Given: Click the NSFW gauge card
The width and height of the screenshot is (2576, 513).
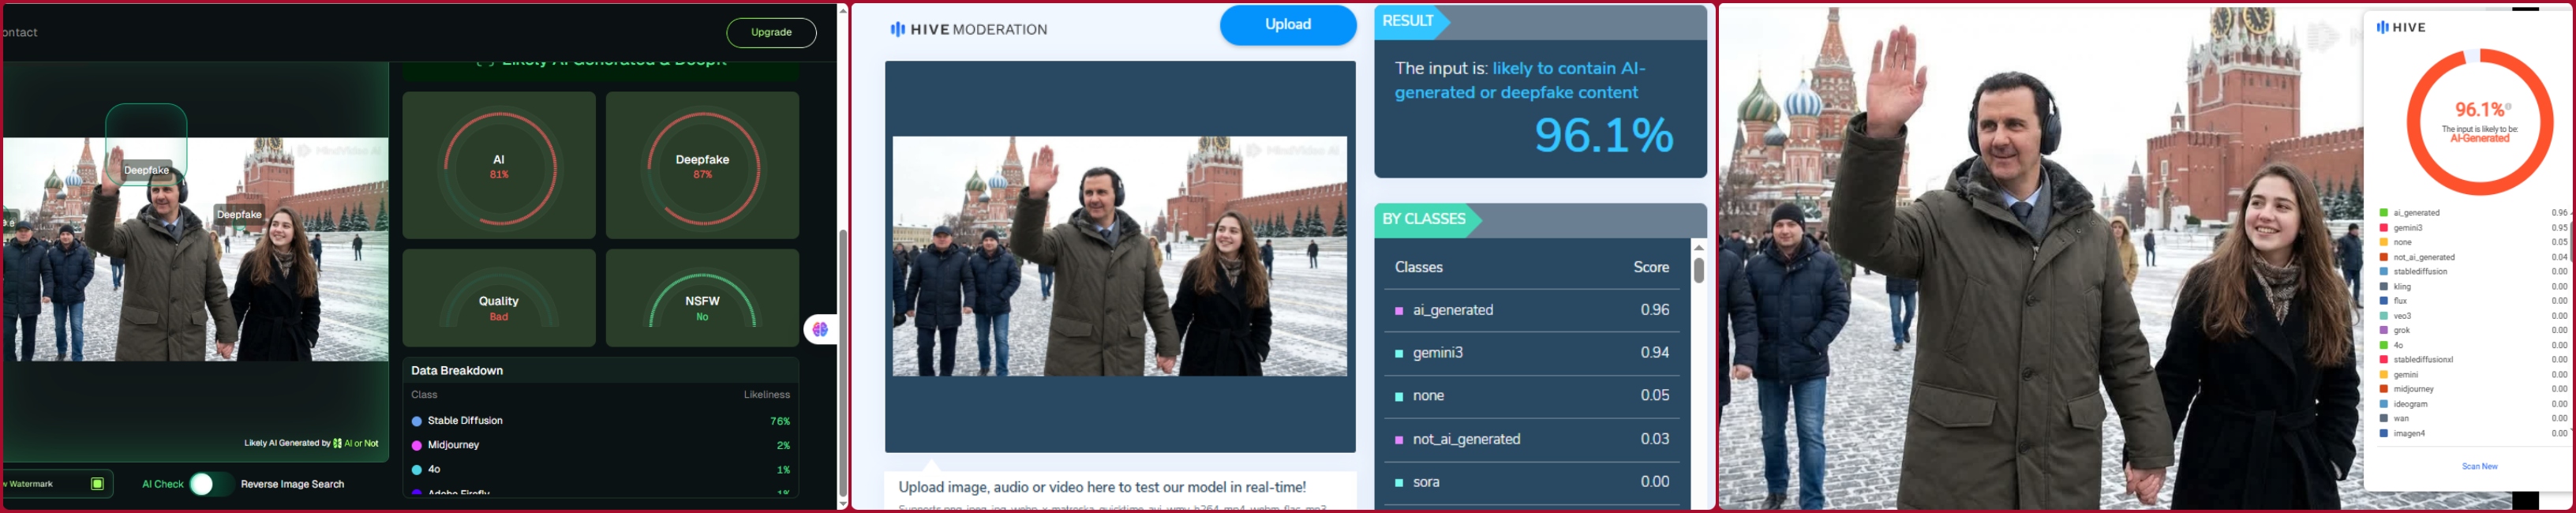Looking at the screenshot, I should tap(702, 299).
